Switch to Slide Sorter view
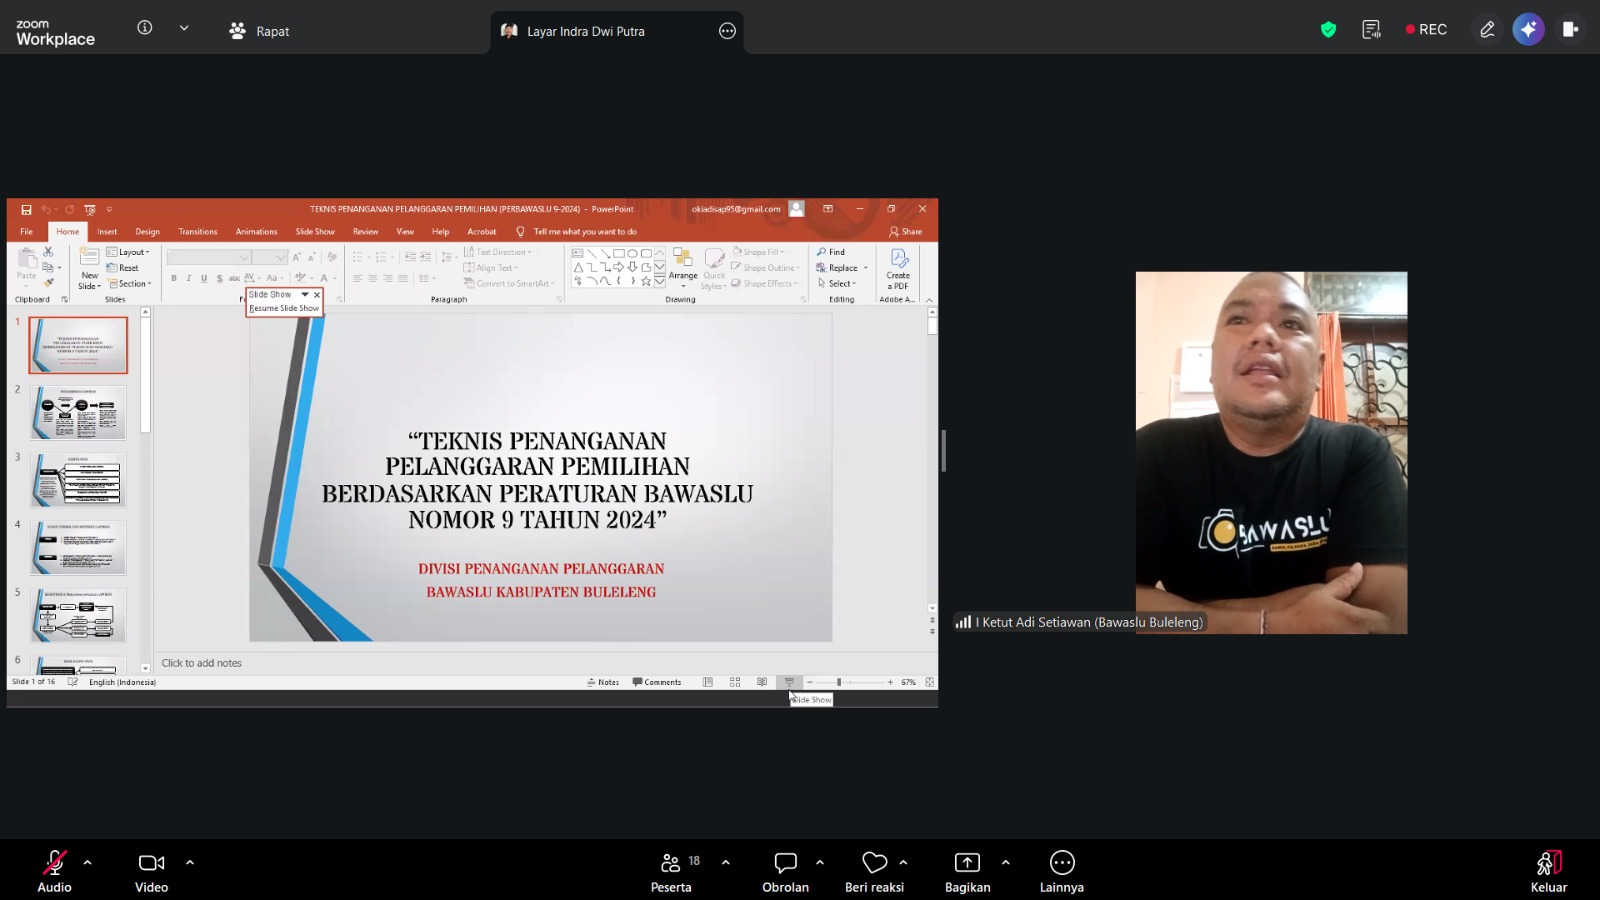The width and height of the screenshot is (1600, 900). point(735,682)
